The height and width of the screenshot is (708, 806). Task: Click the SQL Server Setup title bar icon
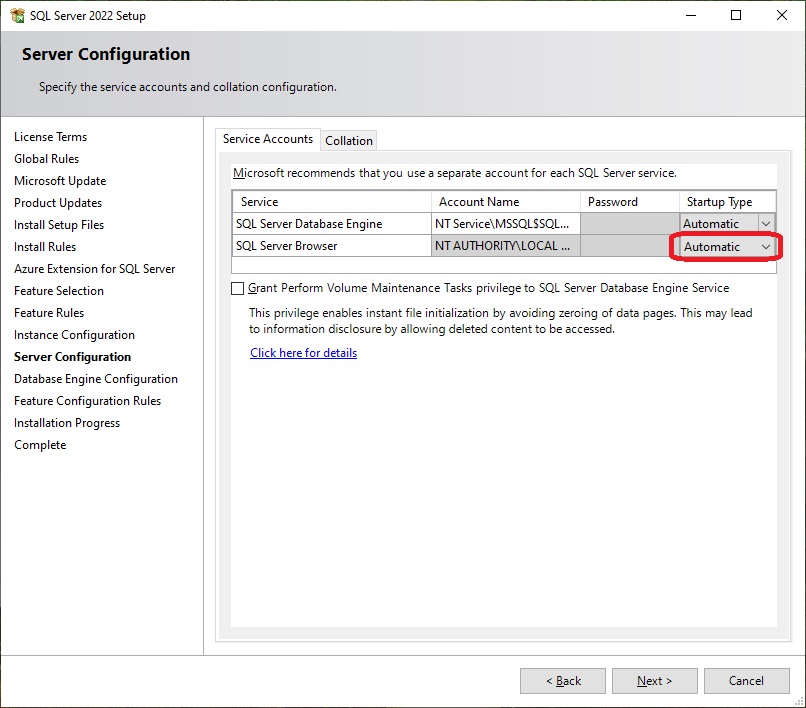[x=16, y=15]
